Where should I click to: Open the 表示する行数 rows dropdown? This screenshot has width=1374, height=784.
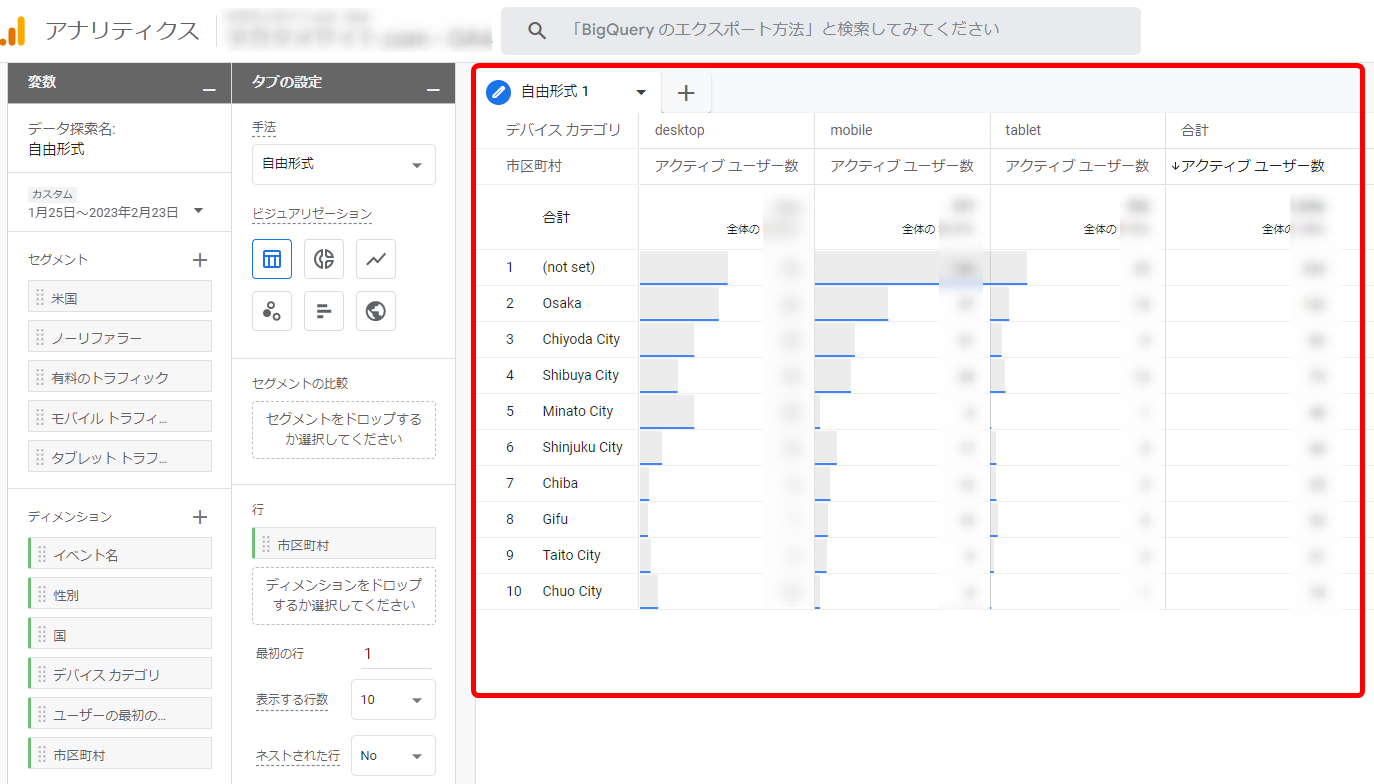tap(393, 699)
